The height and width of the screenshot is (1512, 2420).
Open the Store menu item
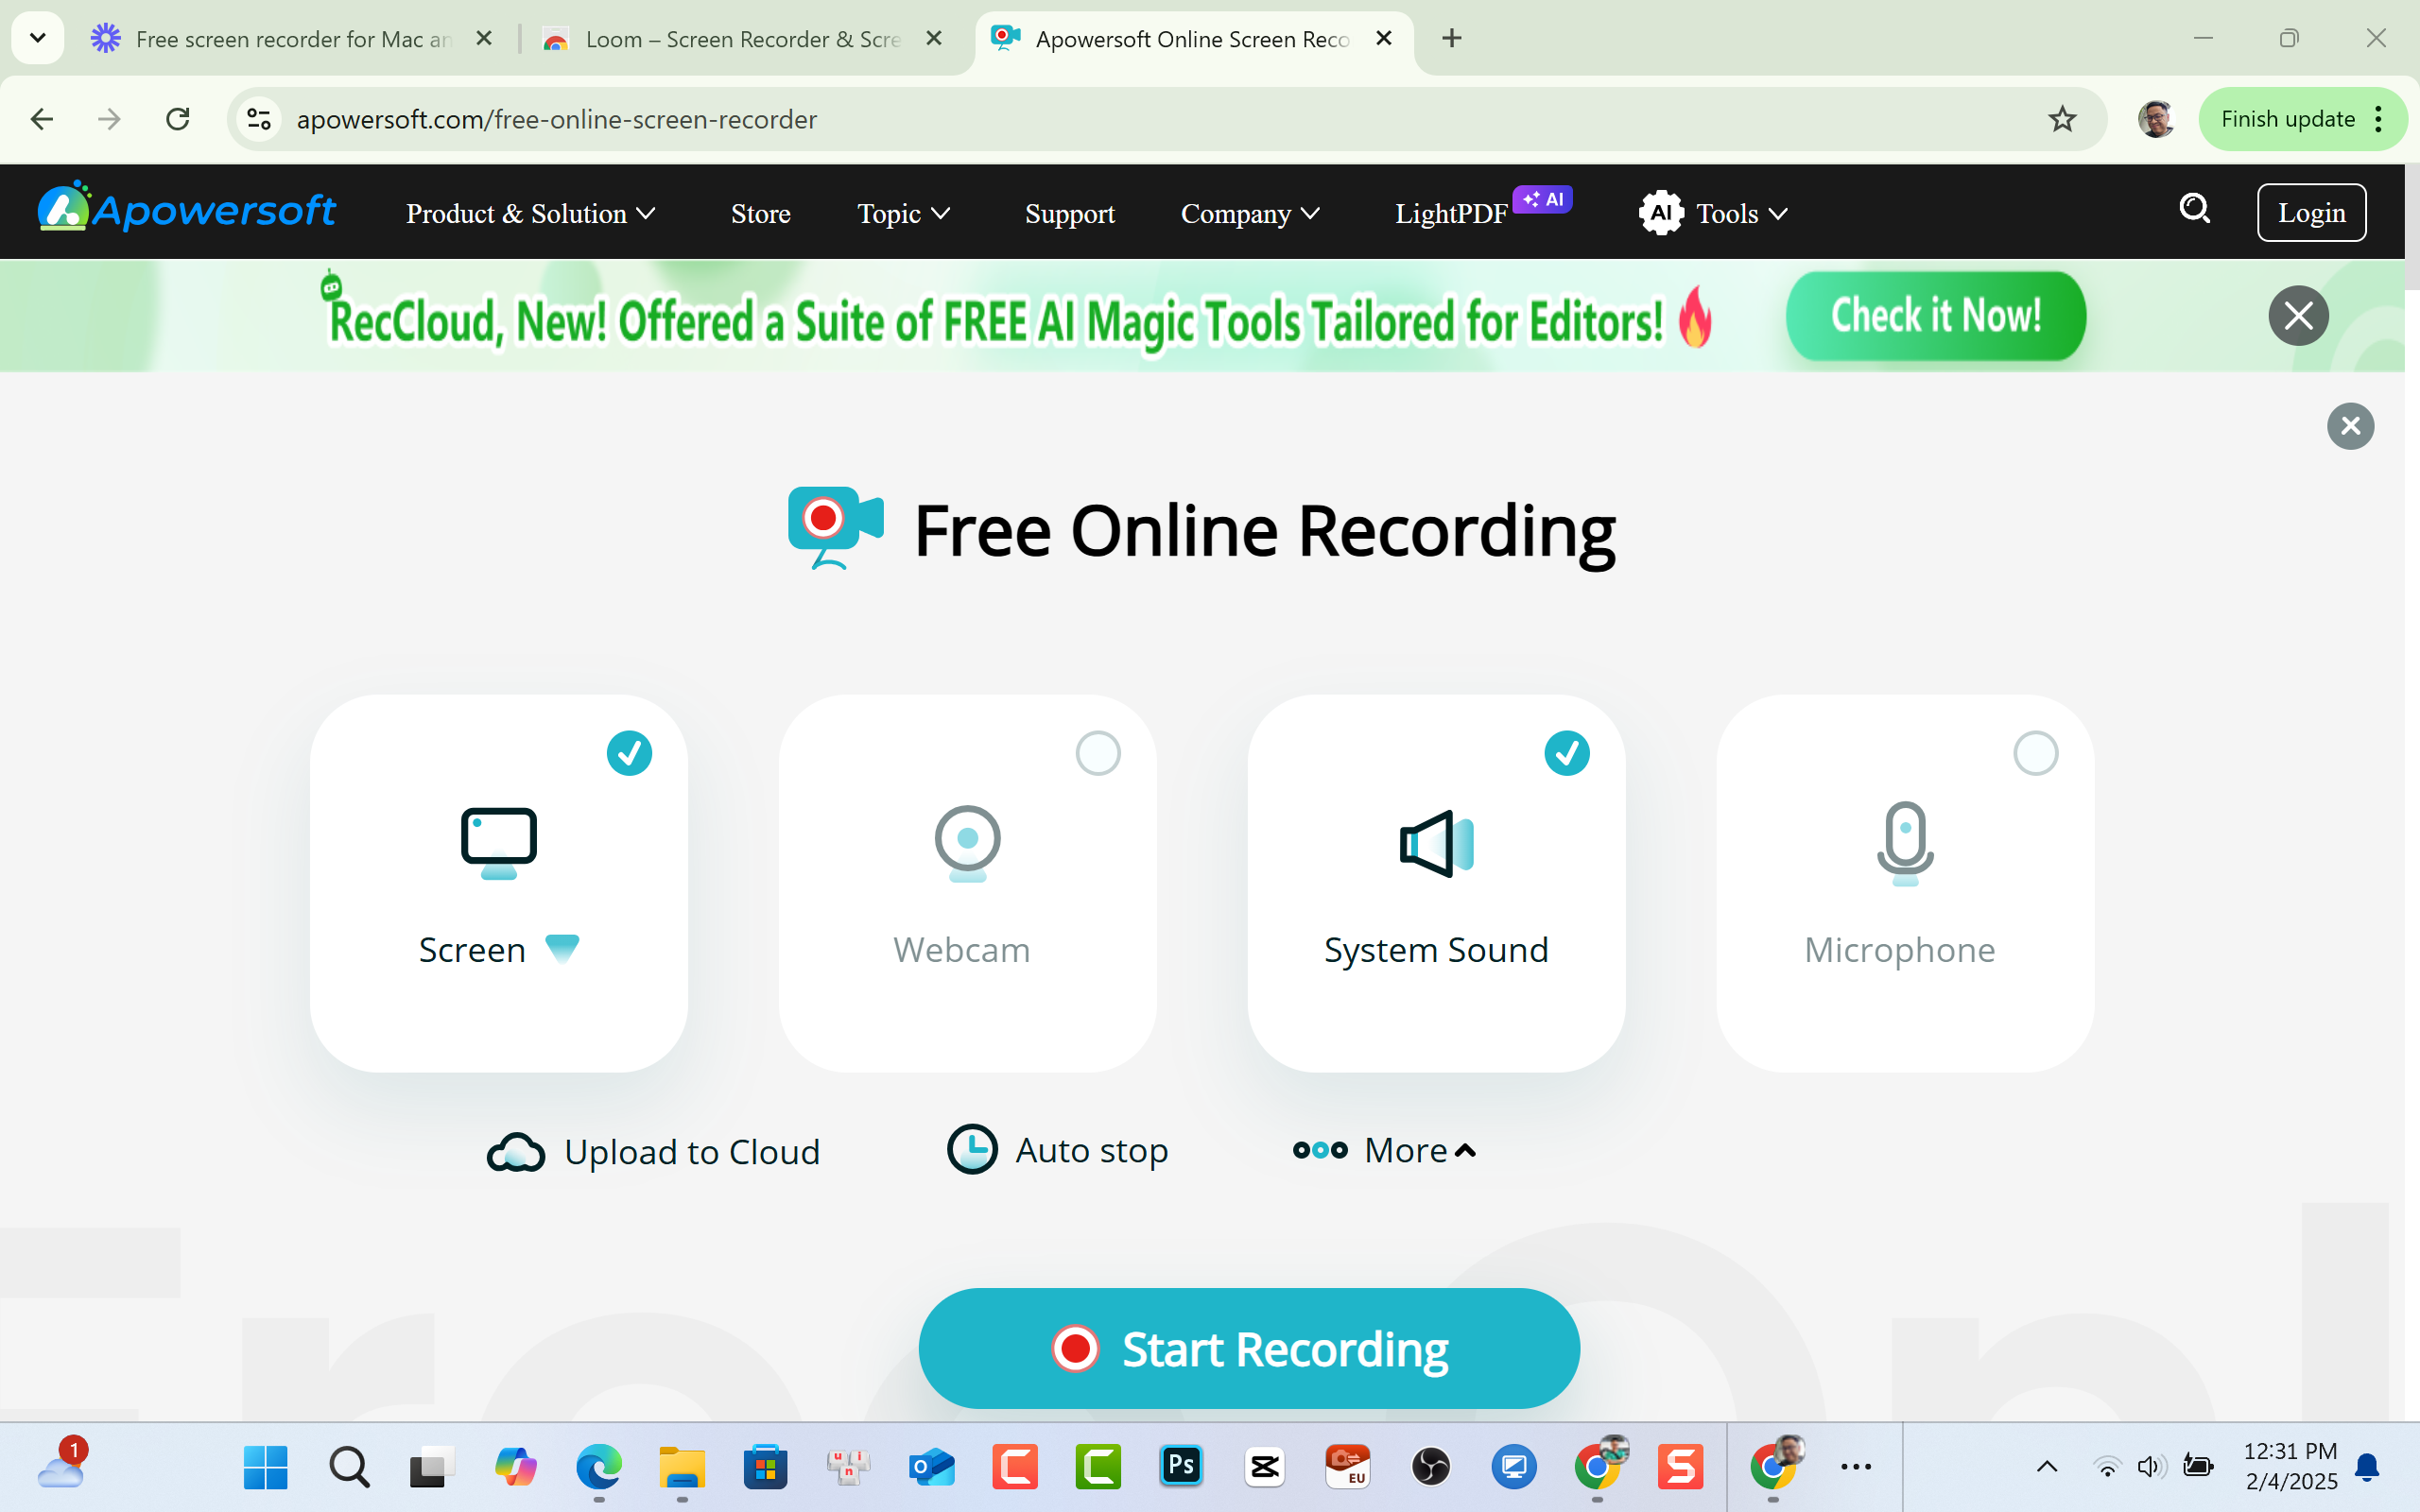click(x=760, y=213)
